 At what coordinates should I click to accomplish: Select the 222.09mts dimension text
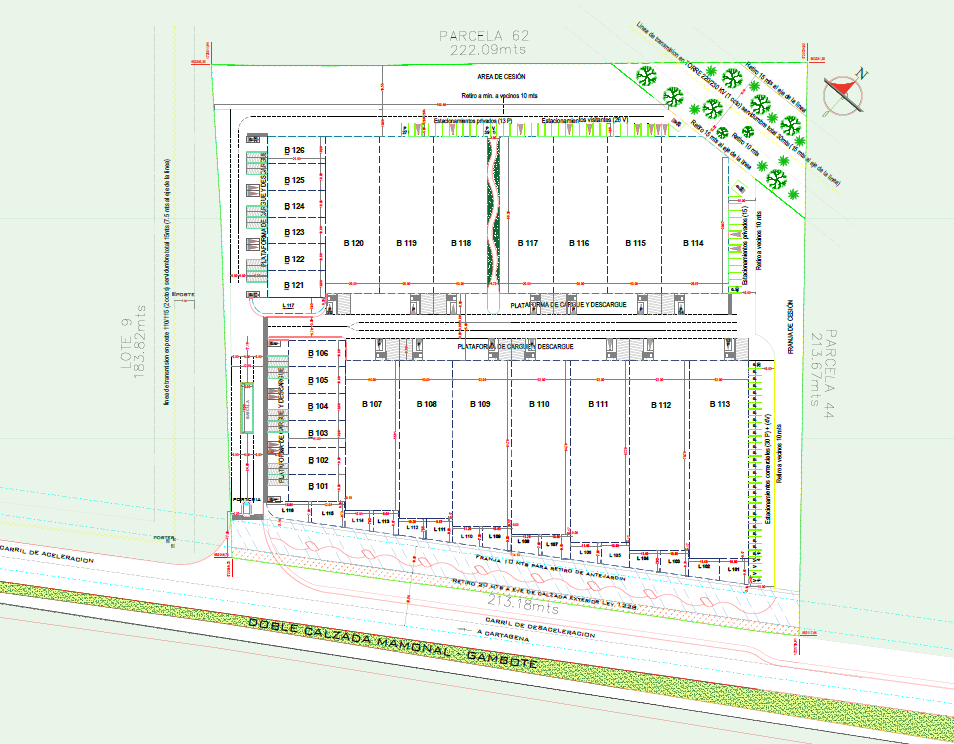[x=484, y=48]
